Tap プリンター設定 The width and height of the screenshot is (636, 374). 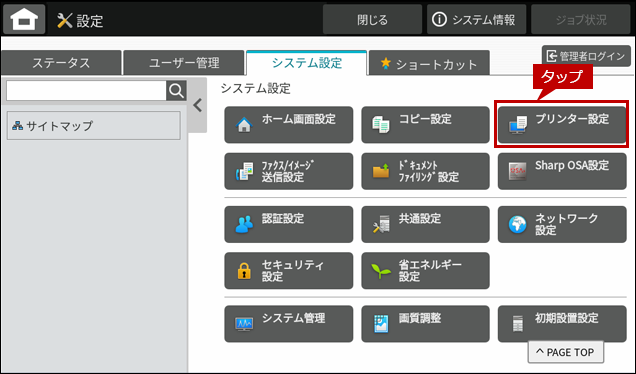562,125
